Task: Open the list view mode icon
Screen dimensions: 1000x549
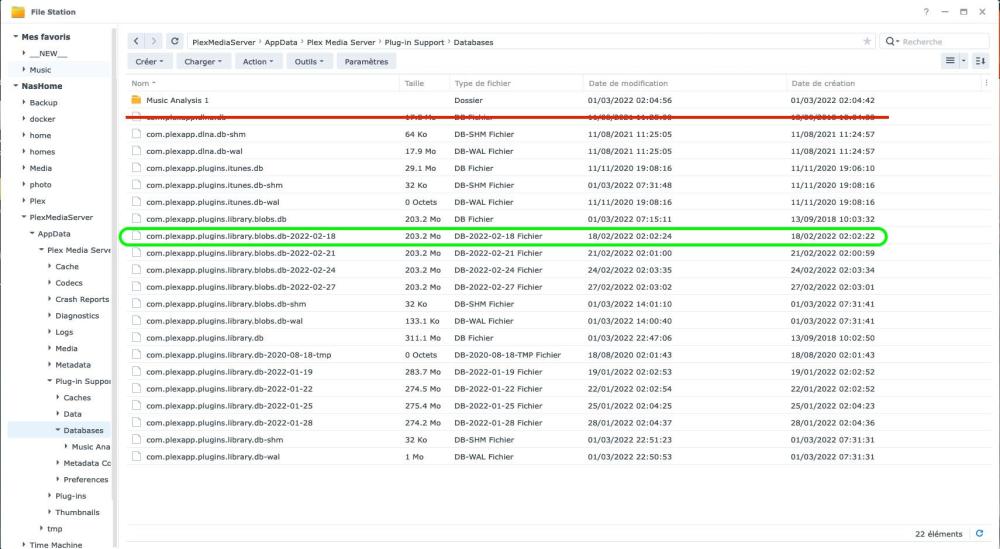Action: tap(950, 61)
